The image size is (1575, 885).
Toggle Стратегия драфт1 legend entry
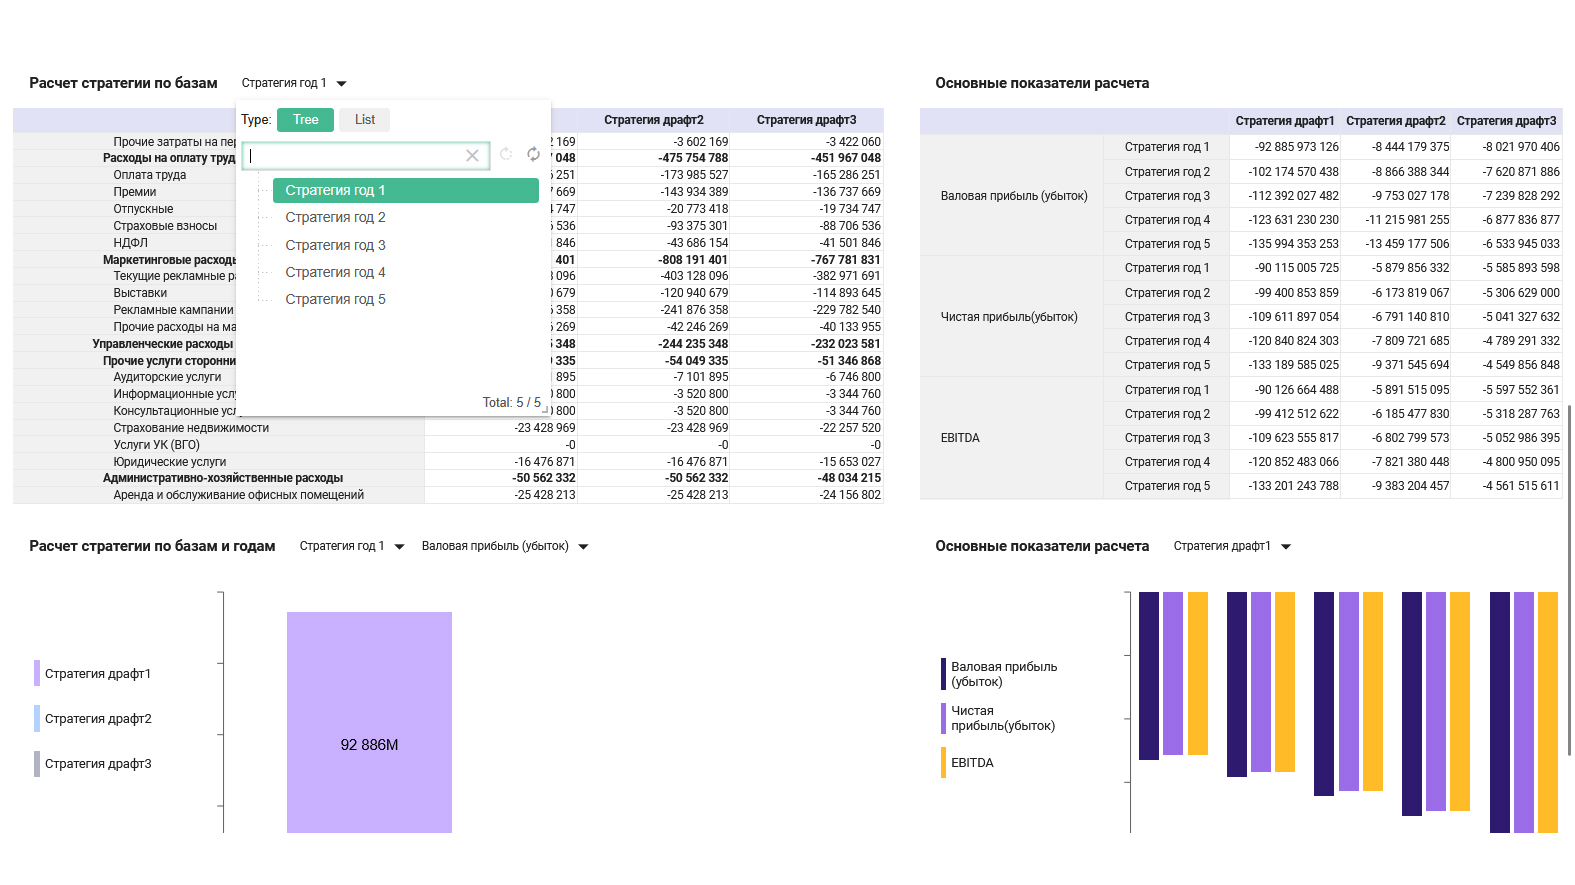click(92, 674)
